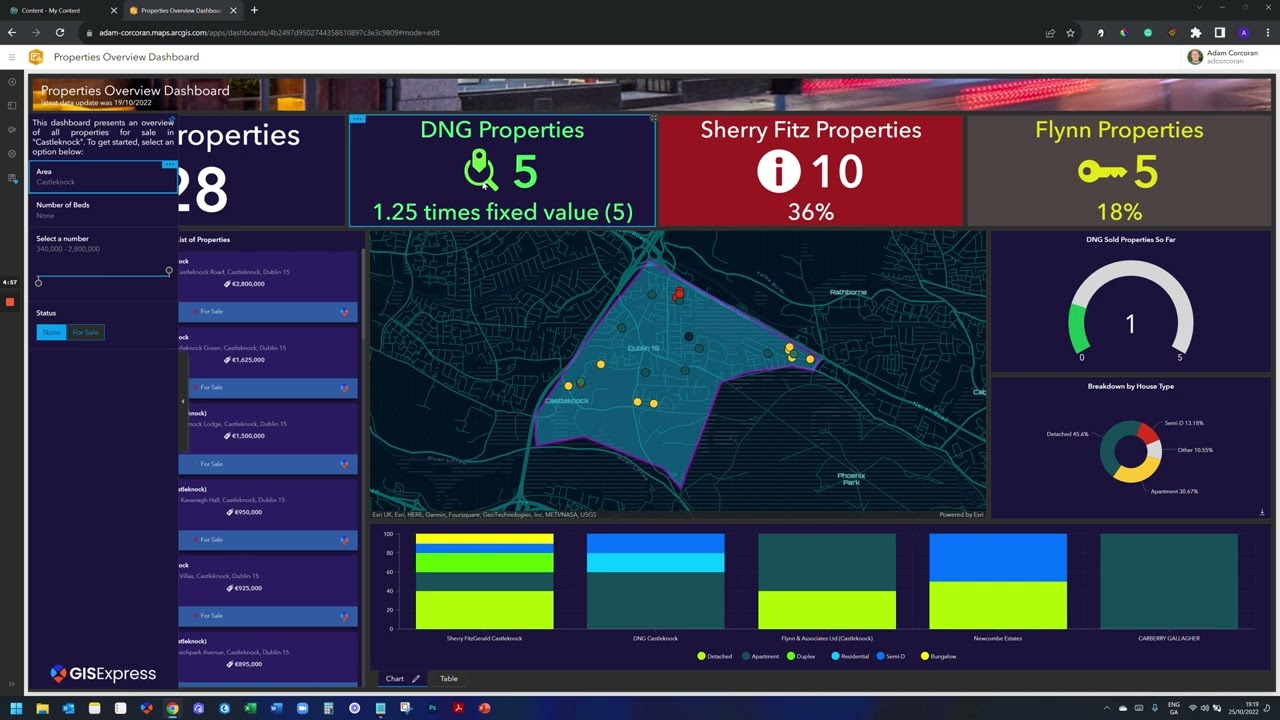Viewport: 1280px width, 720px height.
Task: Close the Content - My Content tab
Action: click(113, 10)
